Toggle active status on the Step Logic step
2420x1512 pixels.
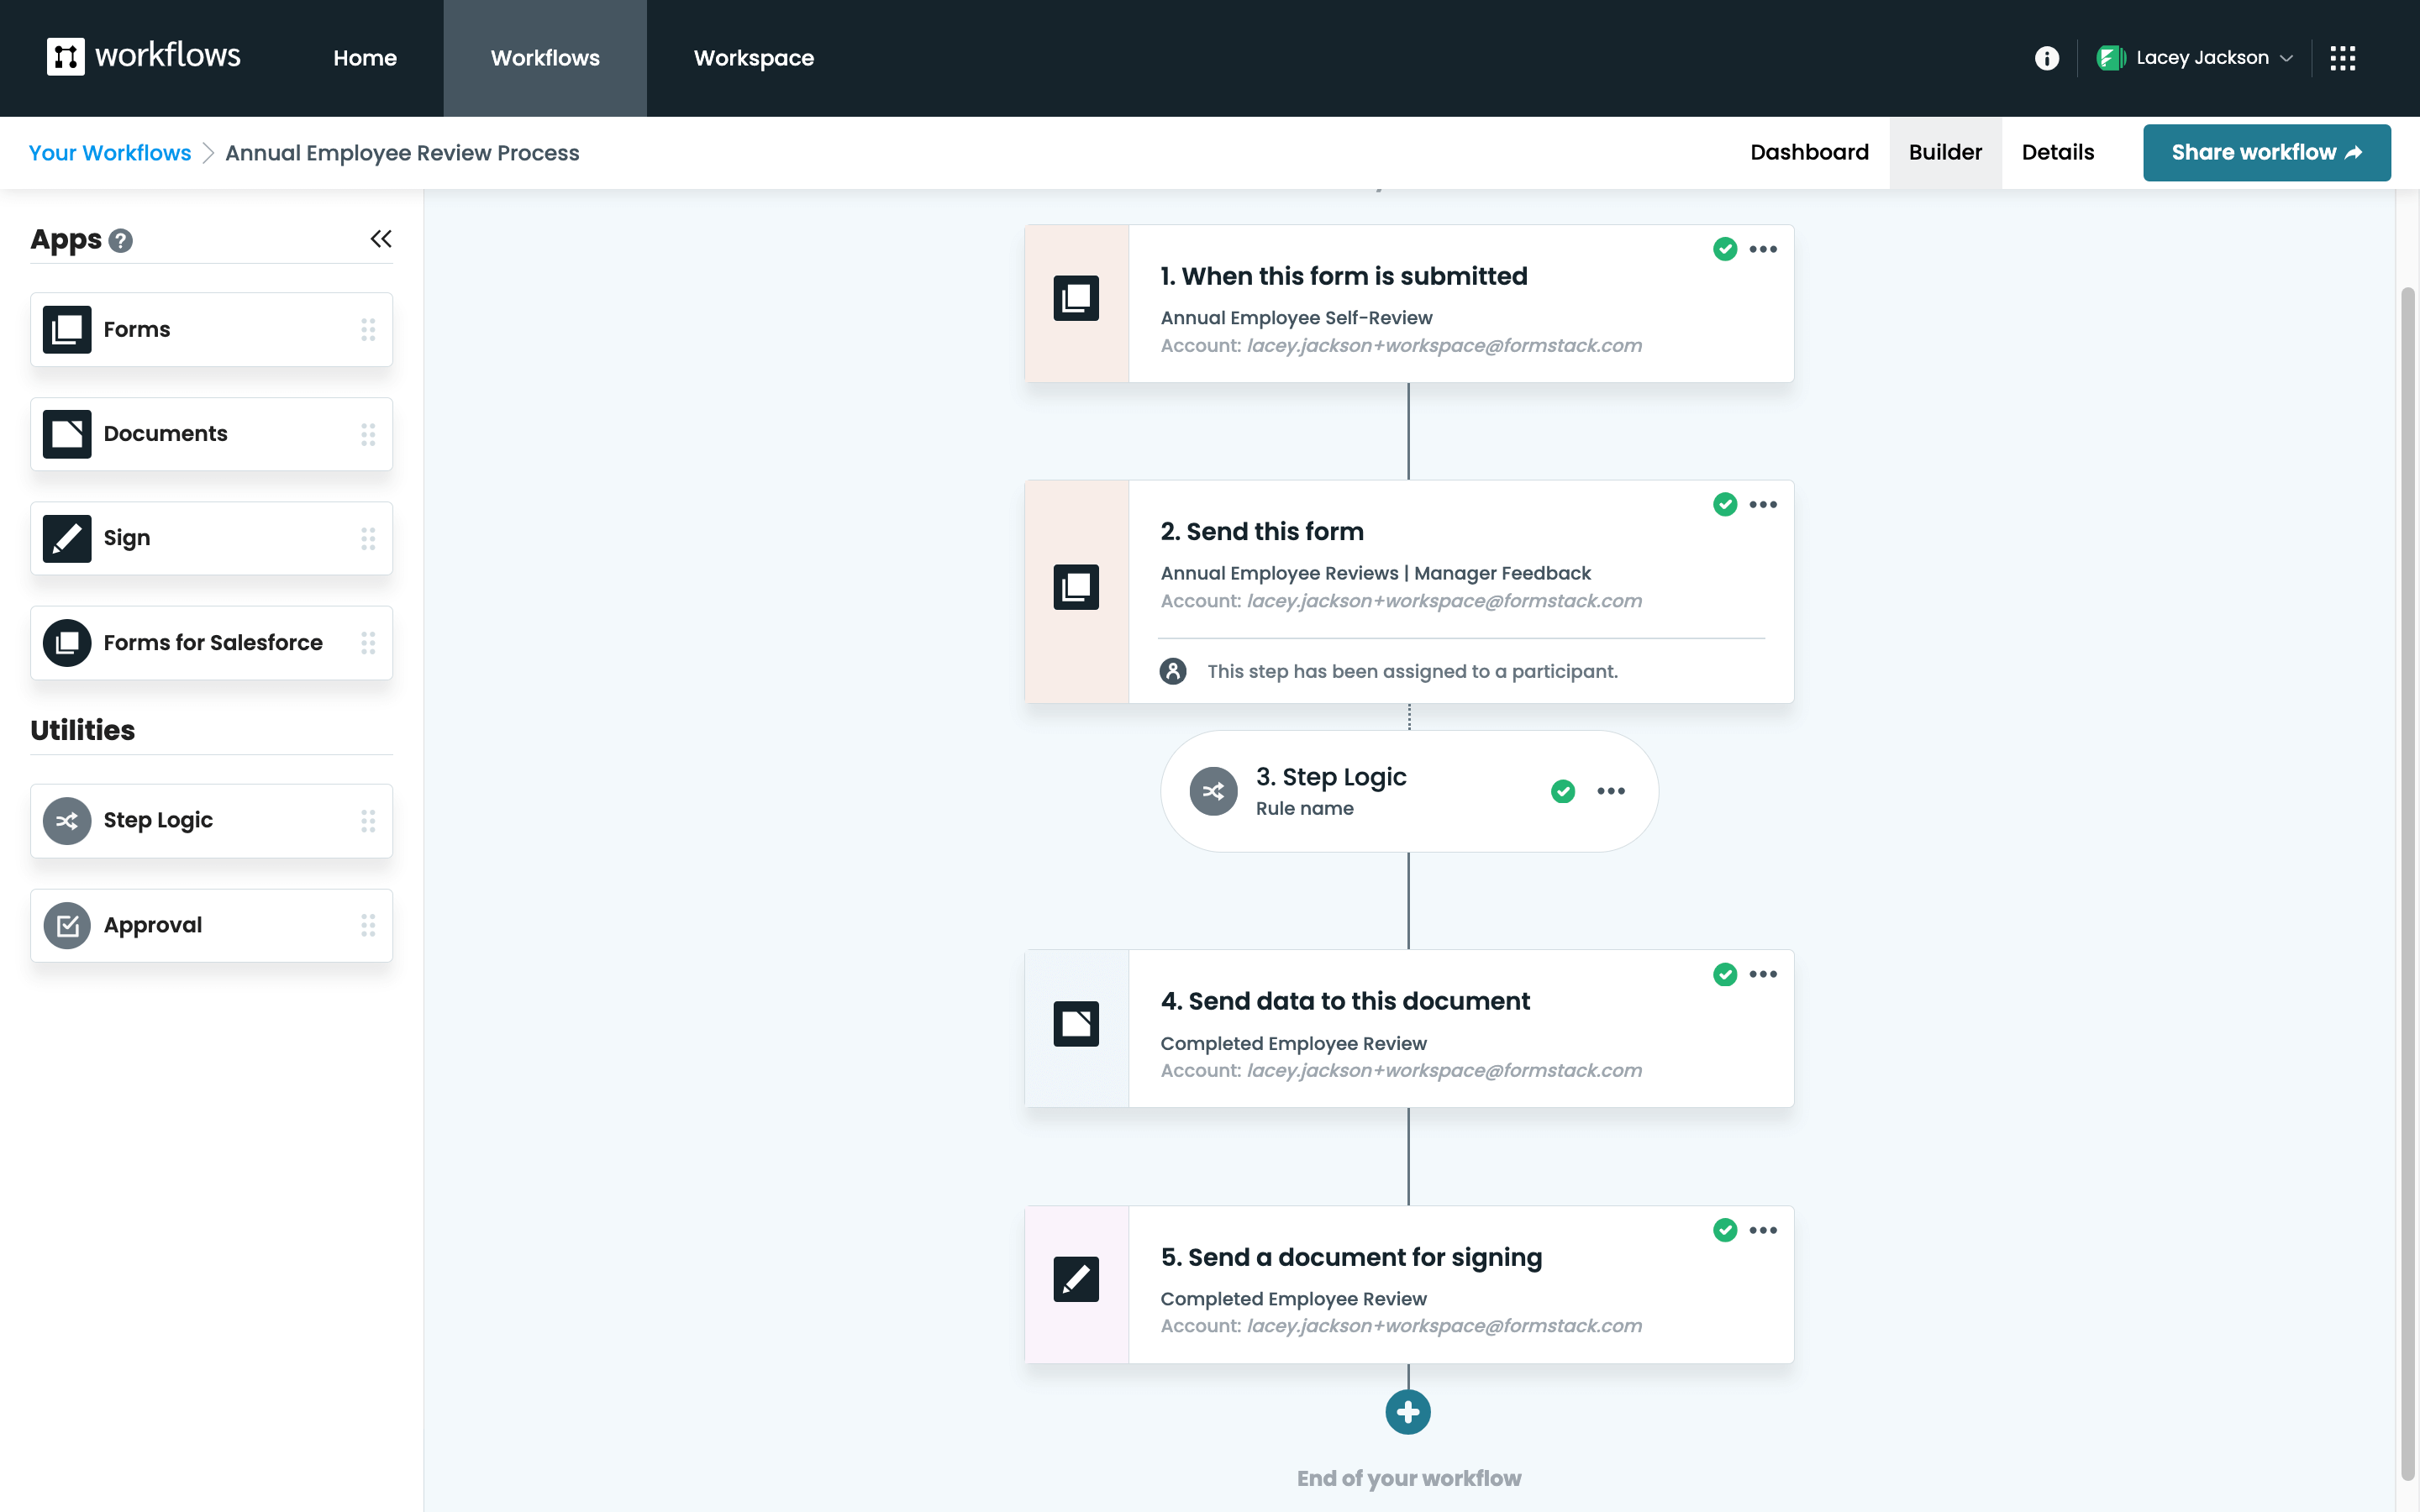(1562, 791)
